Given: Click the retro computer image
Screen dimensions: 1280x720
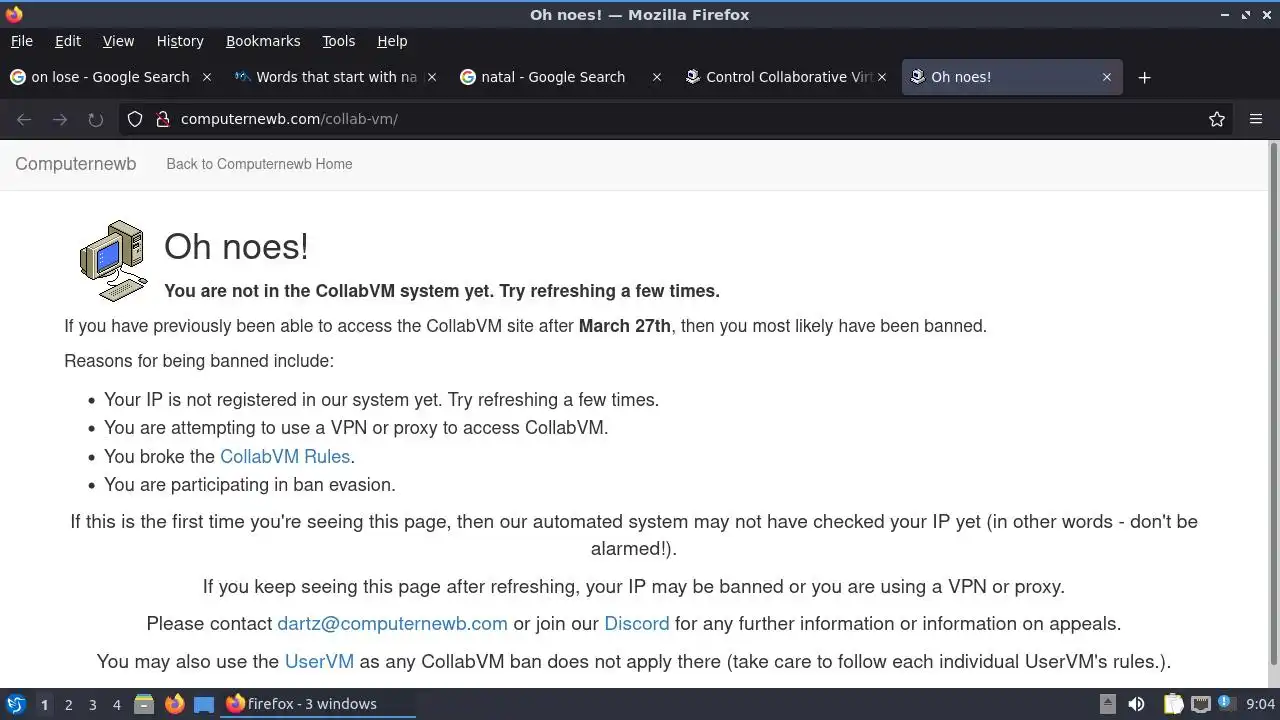Looking at the screenshot, I should click(x=114, y=260).
